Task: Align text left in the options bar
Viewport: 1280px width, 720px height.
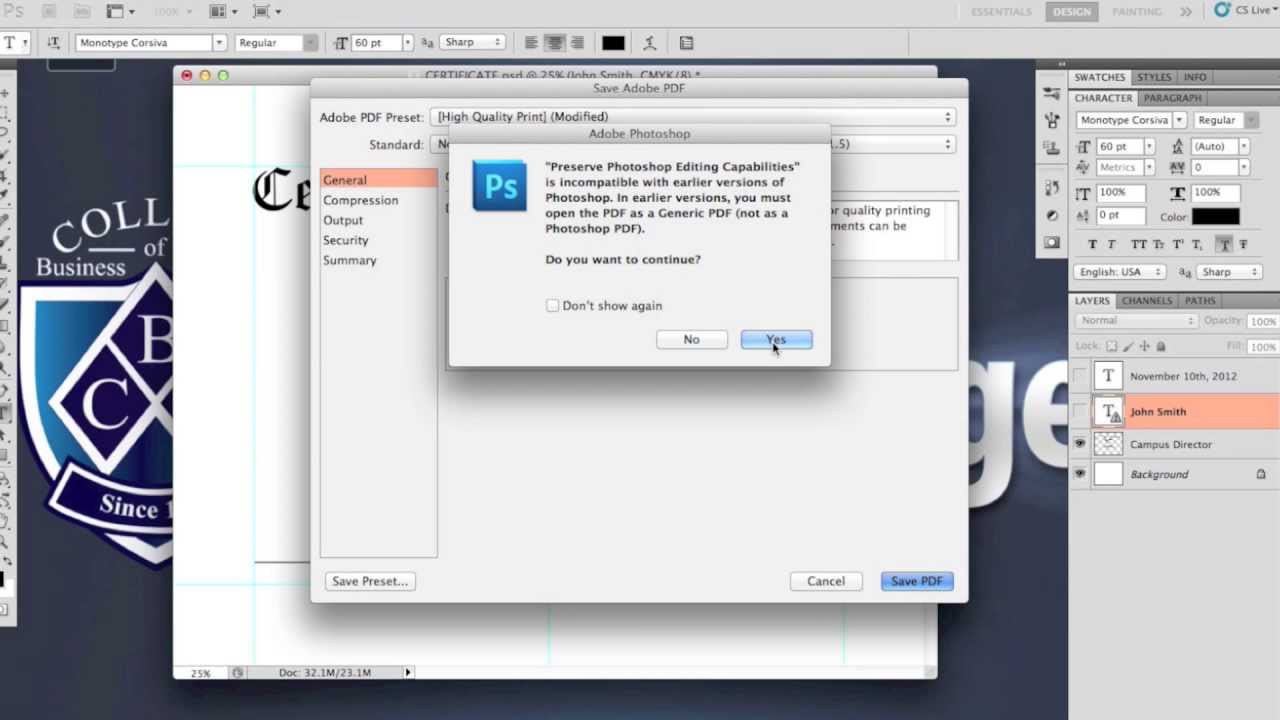Action: pyautogui.click(x=531, y=43)
